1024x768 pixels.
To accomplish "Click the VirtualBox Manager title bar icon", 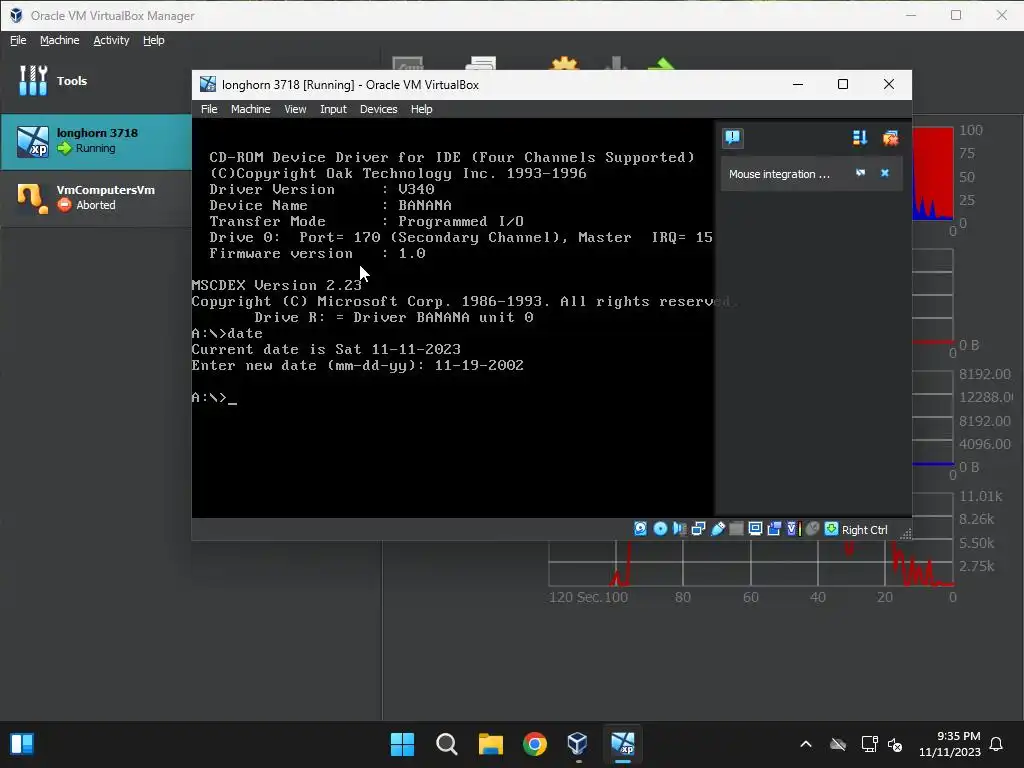I will pyautogui.click(x=16, y=15).
